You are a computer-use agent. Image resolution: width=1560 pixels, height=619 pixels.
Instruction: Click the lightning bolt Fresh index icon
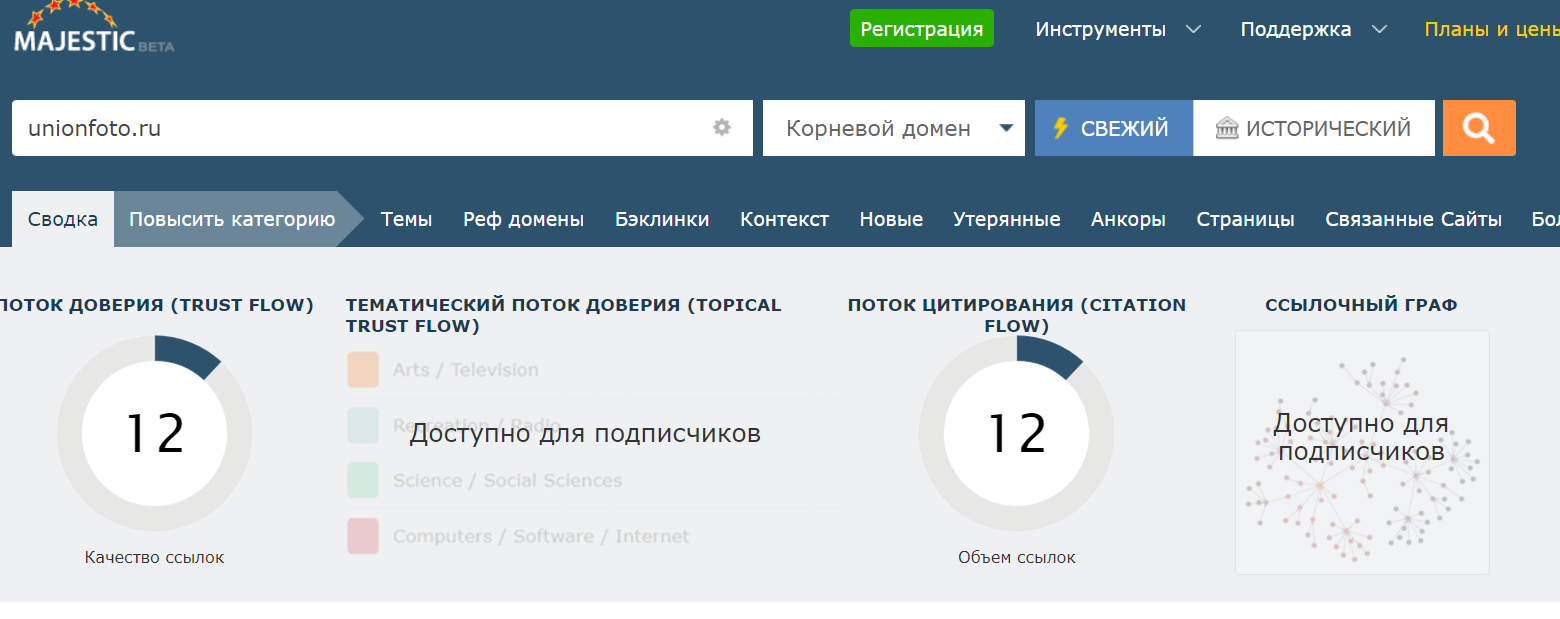pyautogui.click(x=1061, y=129)
